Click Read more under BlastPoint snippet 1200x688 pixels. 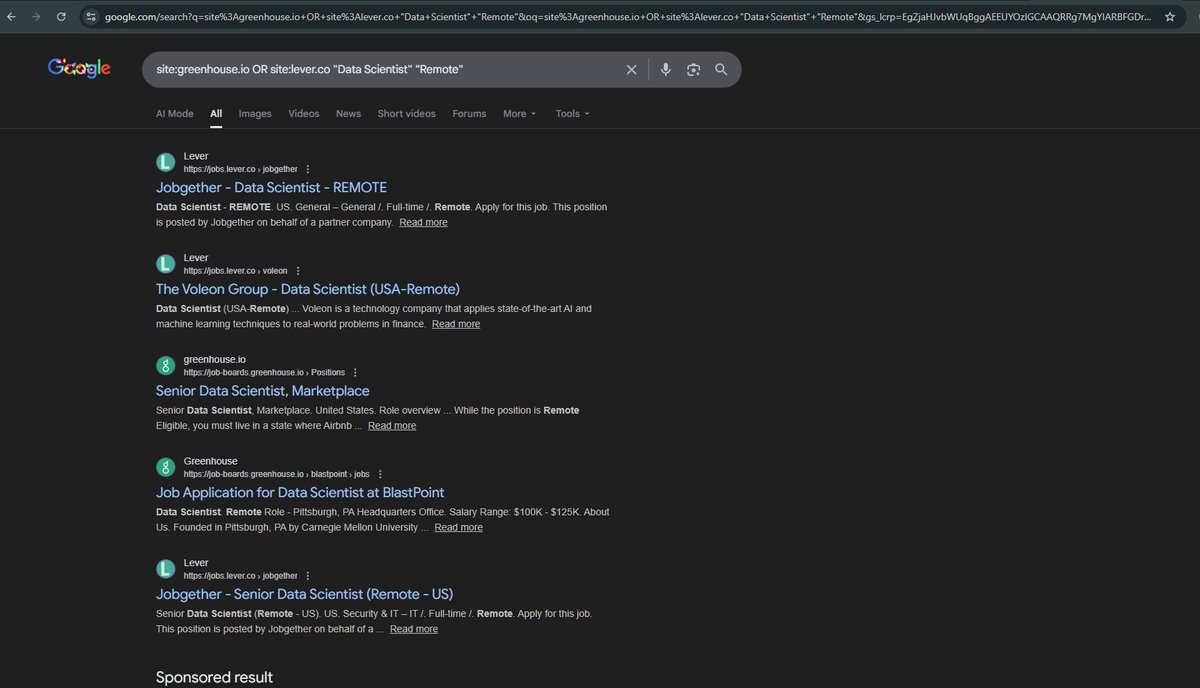pos(458,527)
